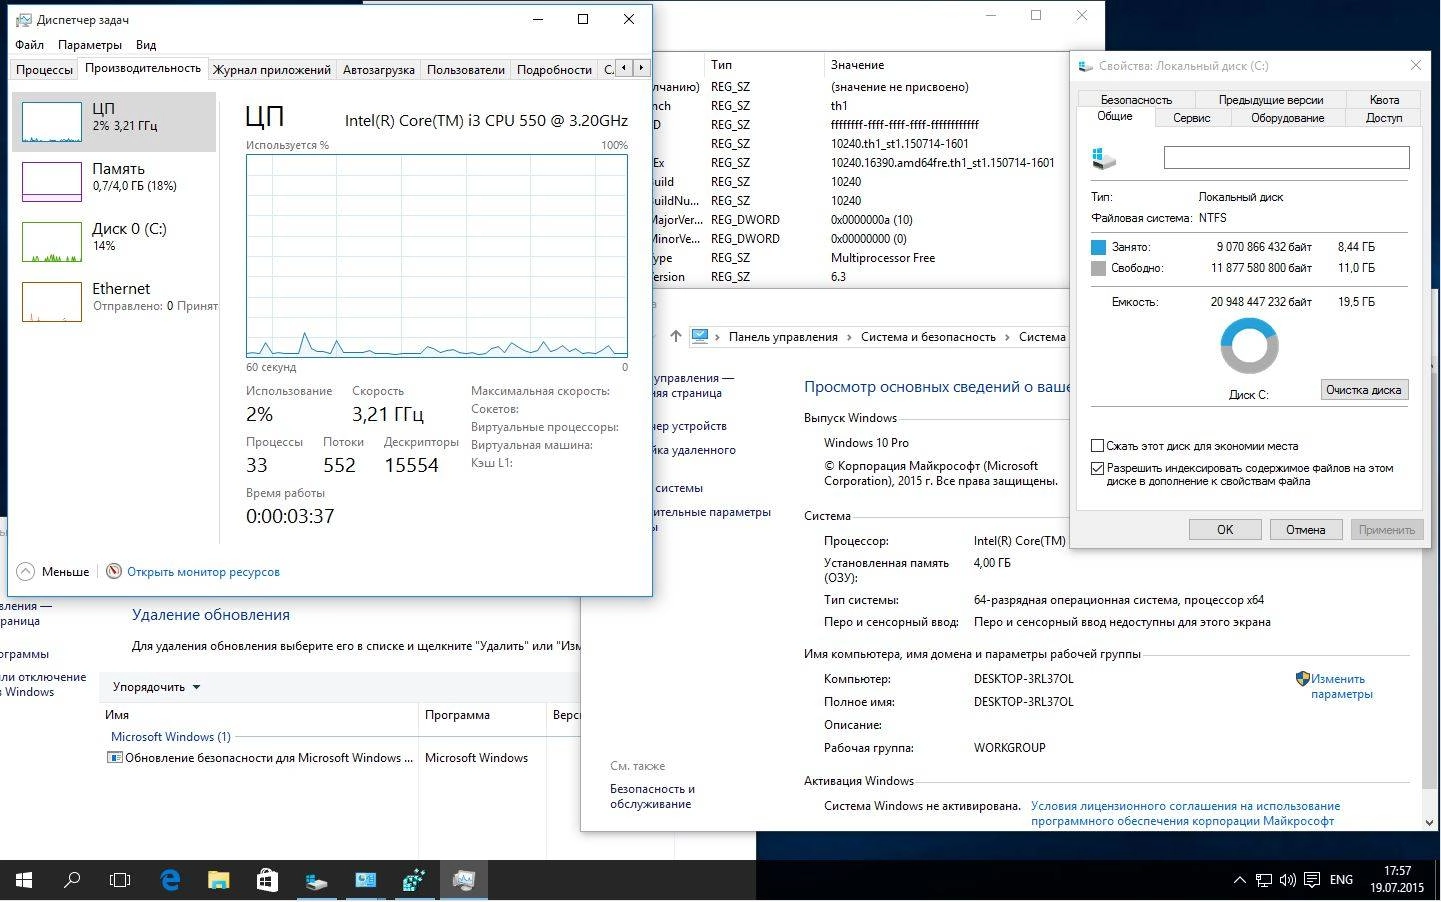Open taskbar search magnifier
Image resolution: width=1441 pixels, height=902 pixels.
pyautogui.click(x=72, y=880)
